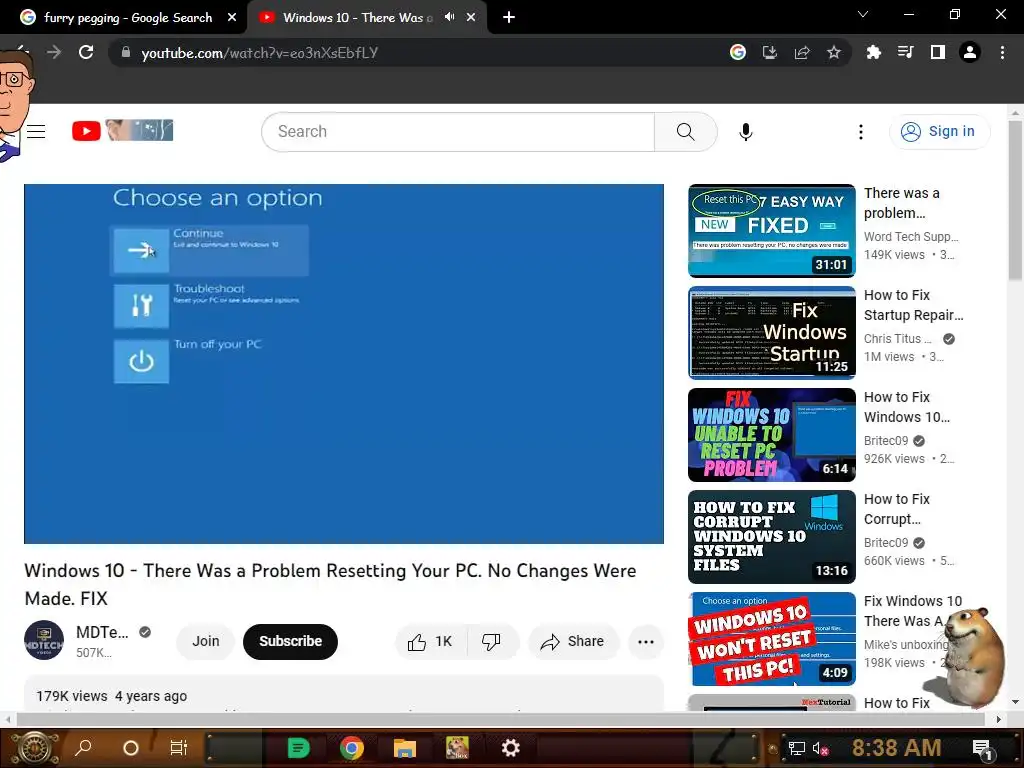Open 'There was a problem...' video title

click(902, 203)
